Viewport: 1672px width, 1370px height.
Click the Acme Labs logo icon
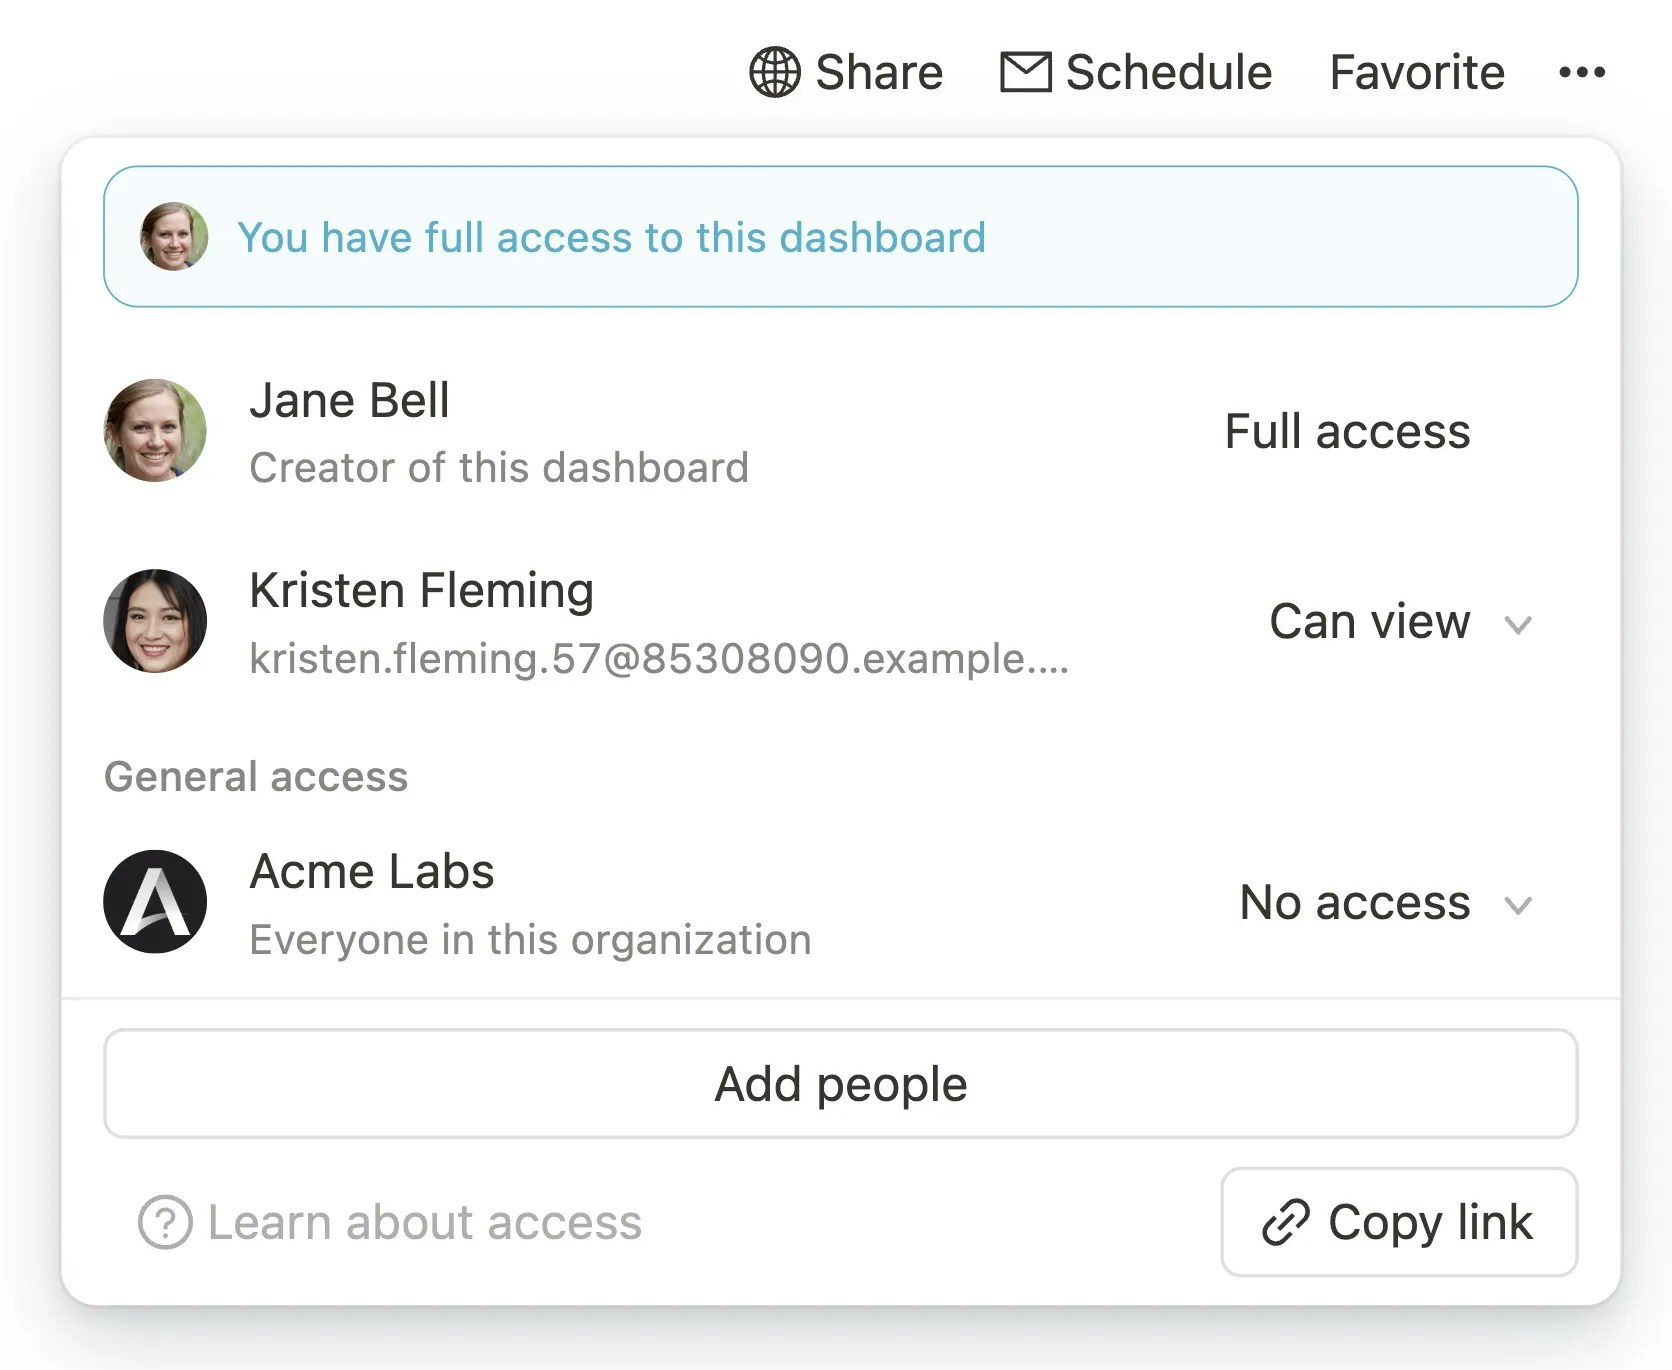pos(155,901)
